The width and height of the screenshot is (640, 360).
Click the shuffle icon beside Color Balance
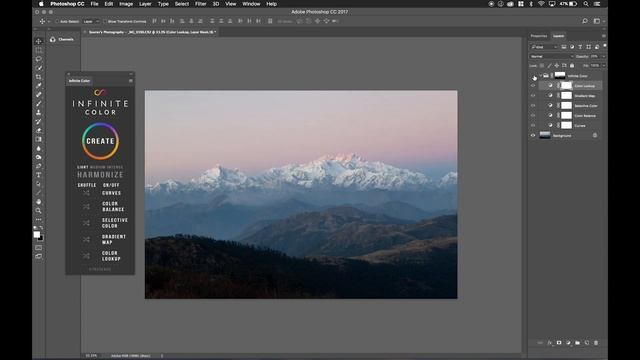tap(86, 207)
